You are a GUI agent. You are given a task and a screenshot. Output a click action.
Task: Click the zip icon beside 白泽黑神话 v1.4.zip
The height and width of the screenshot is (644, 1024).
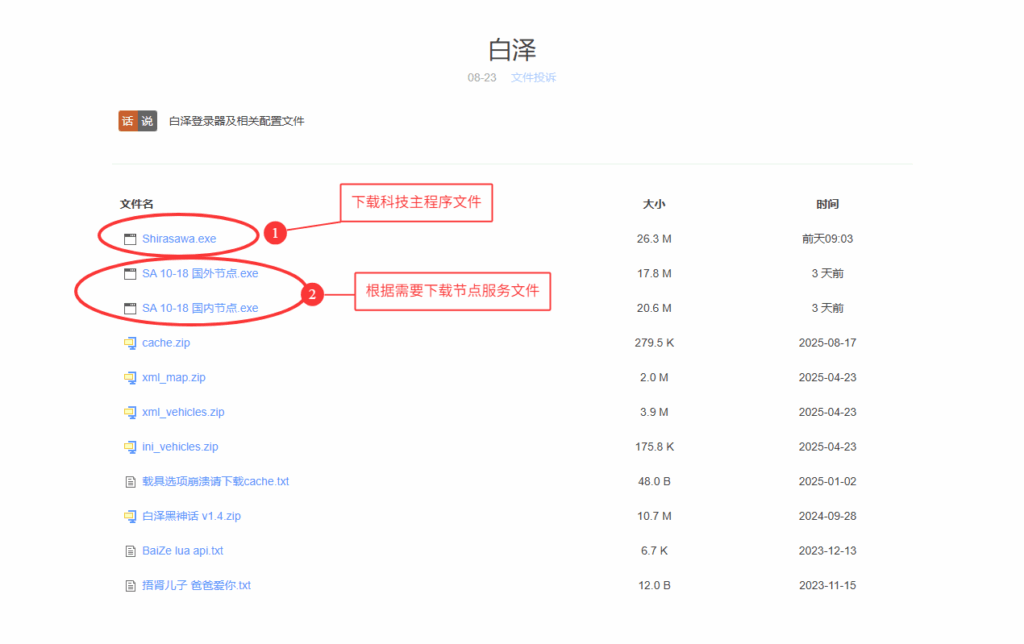[x=129, y=516]
